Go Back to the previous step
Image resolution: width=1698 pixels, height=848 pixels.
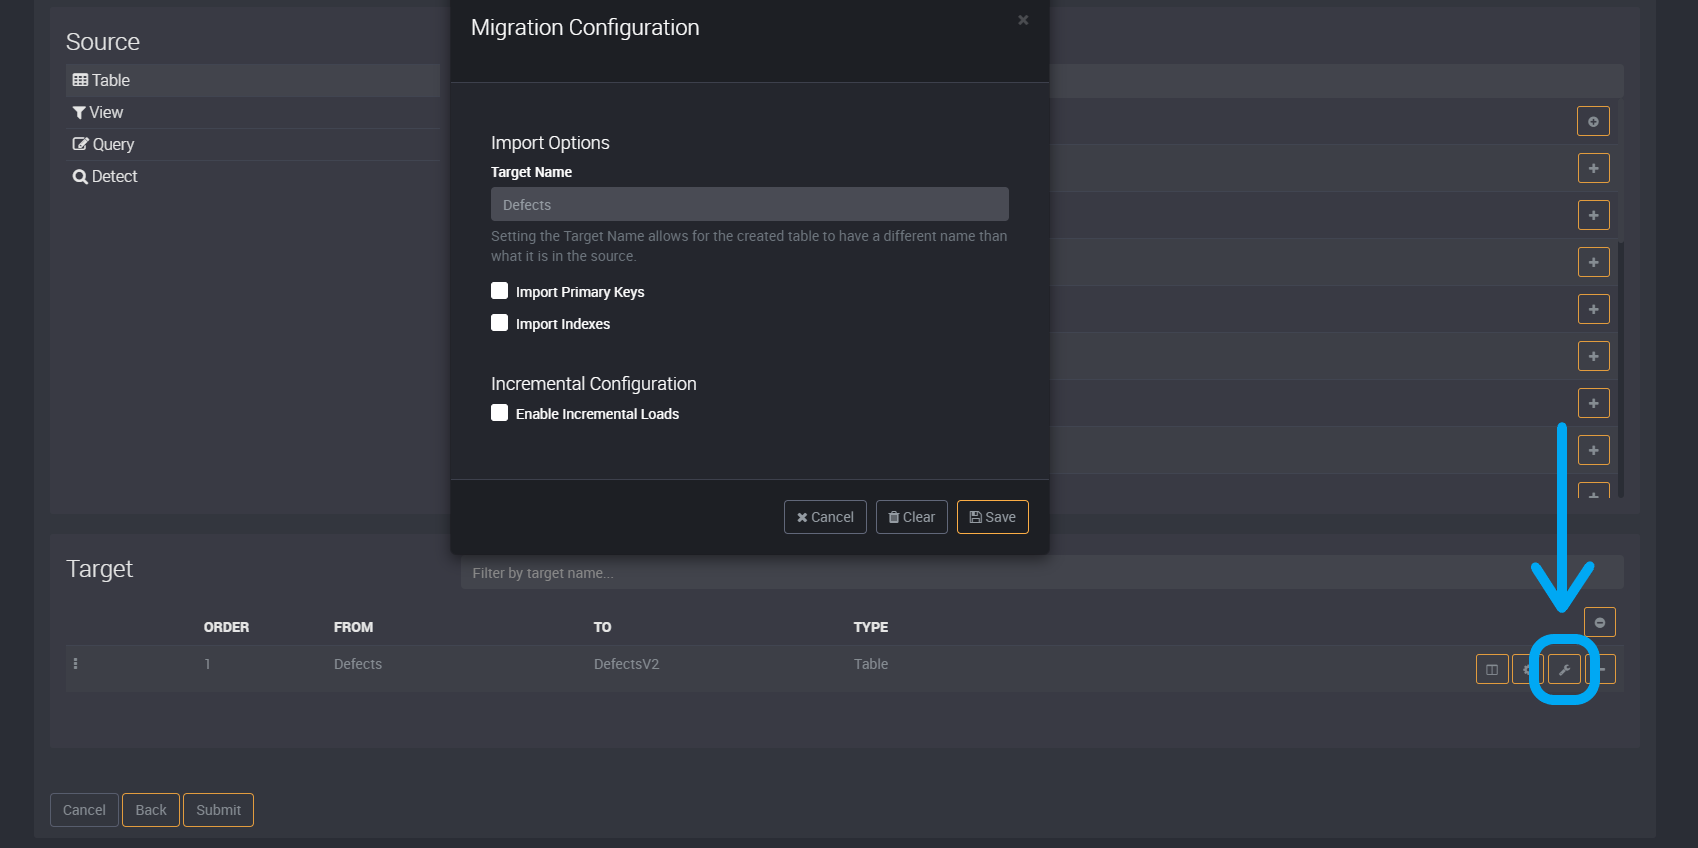pyautogui.click(x=151, y=810)
